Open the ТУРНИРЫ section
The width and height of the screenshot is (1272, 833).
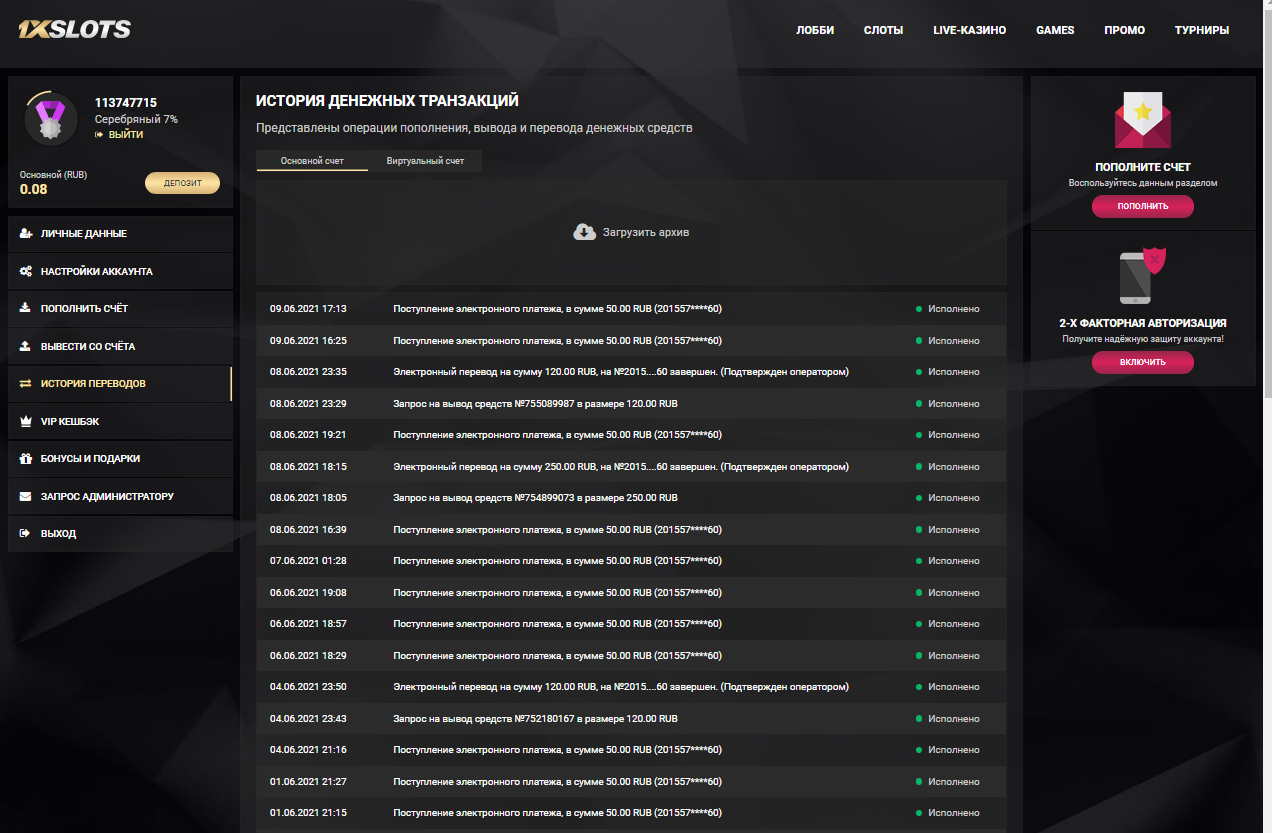click(x=1201, y=30)
